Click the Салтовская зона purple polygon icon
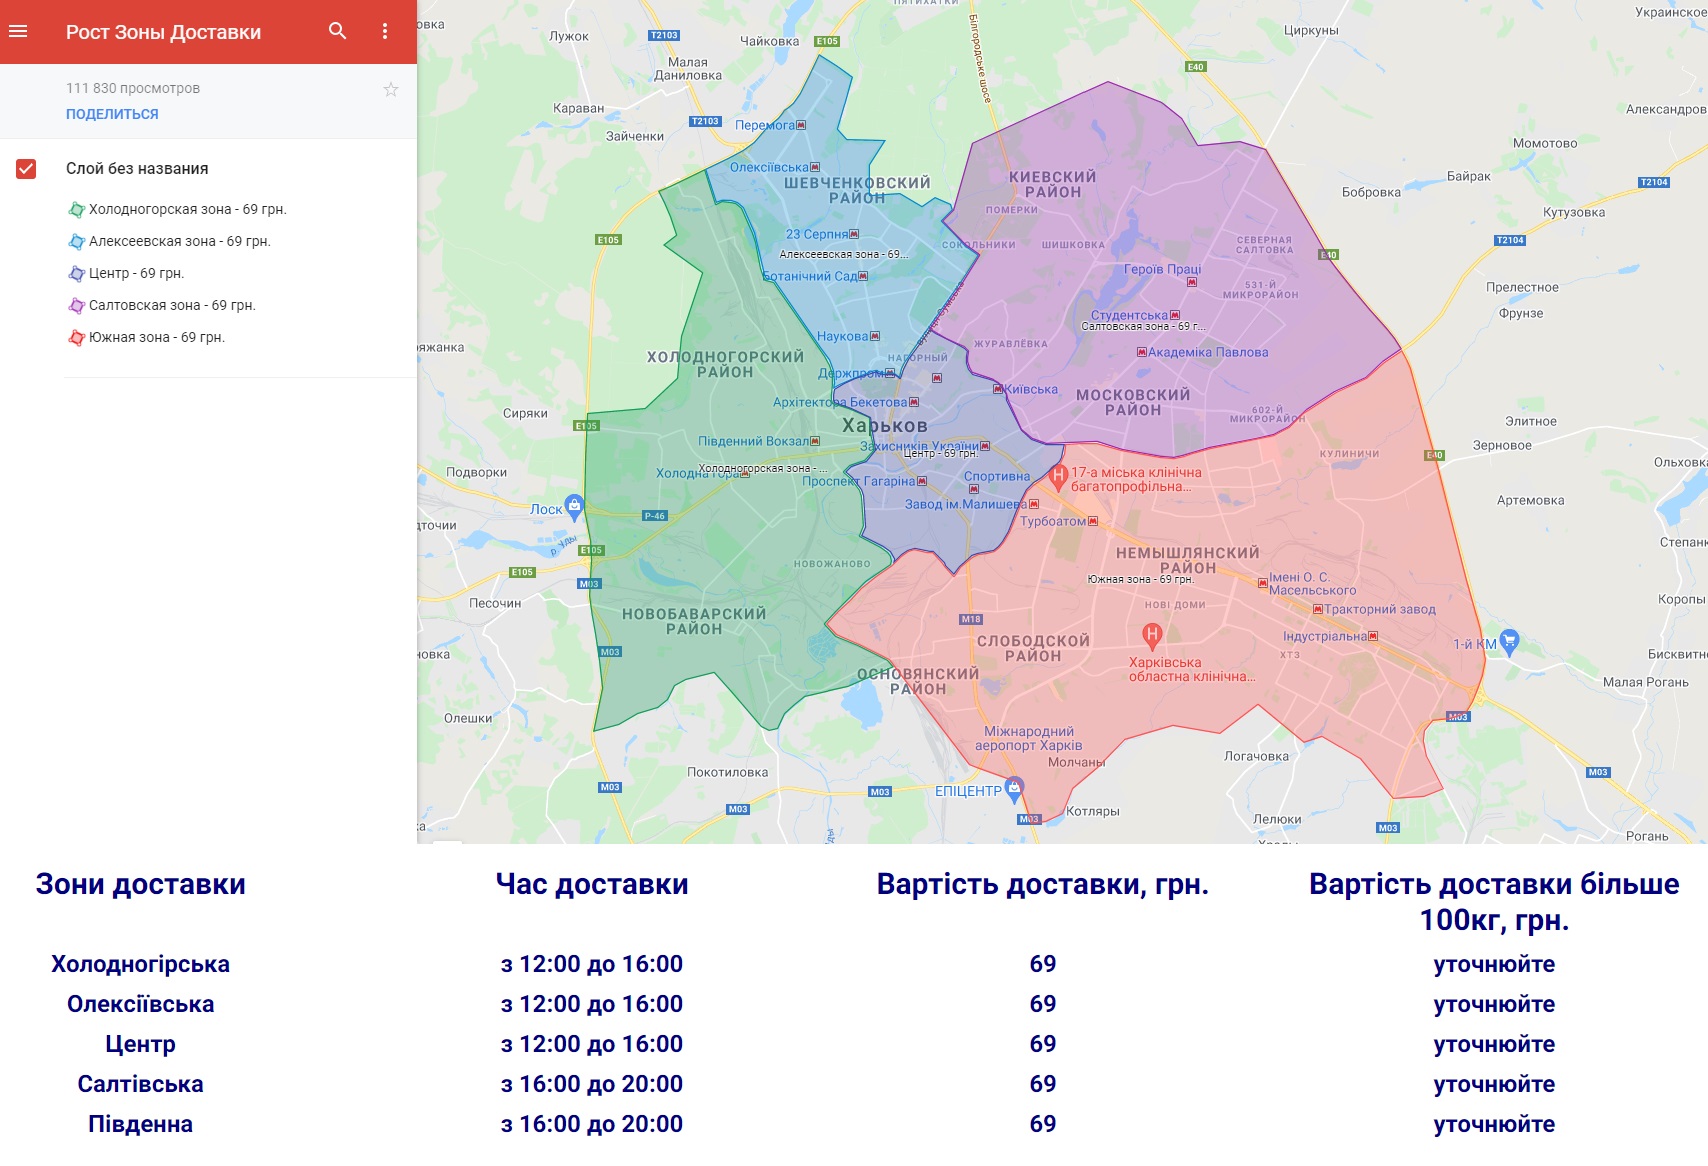 [76, 306]
